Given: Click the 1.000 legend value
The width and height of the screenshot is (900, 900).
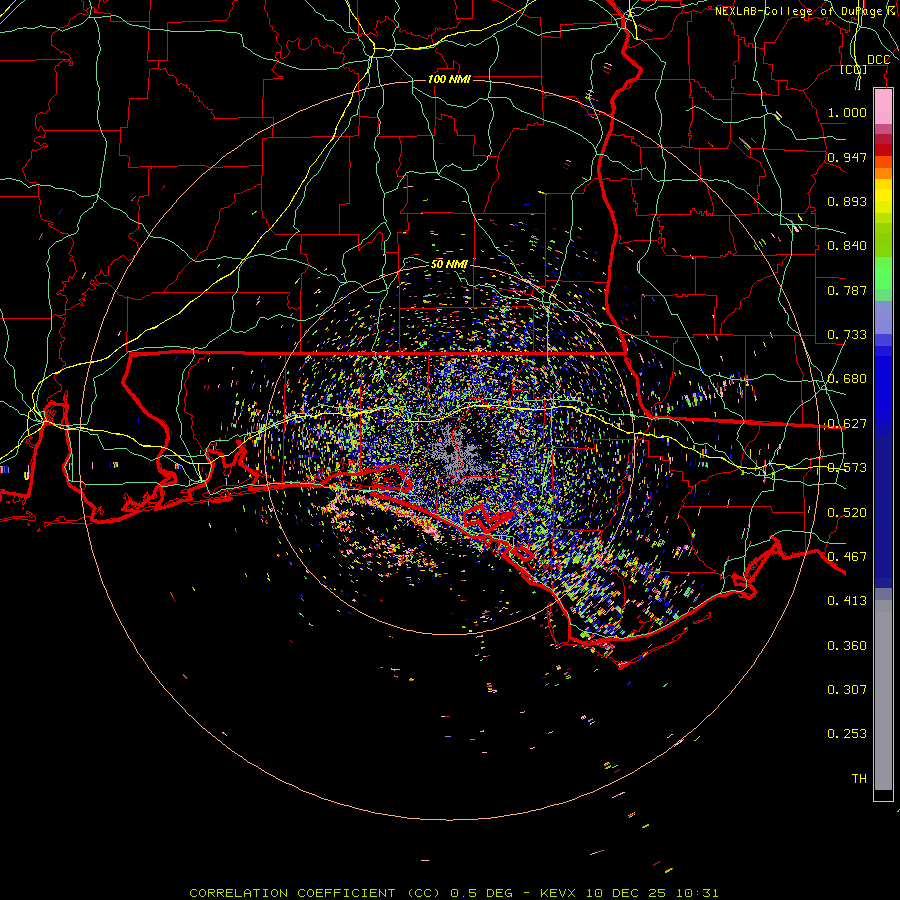Looking at the screenshot, I should pyautogui.click(x=847, y=112).
